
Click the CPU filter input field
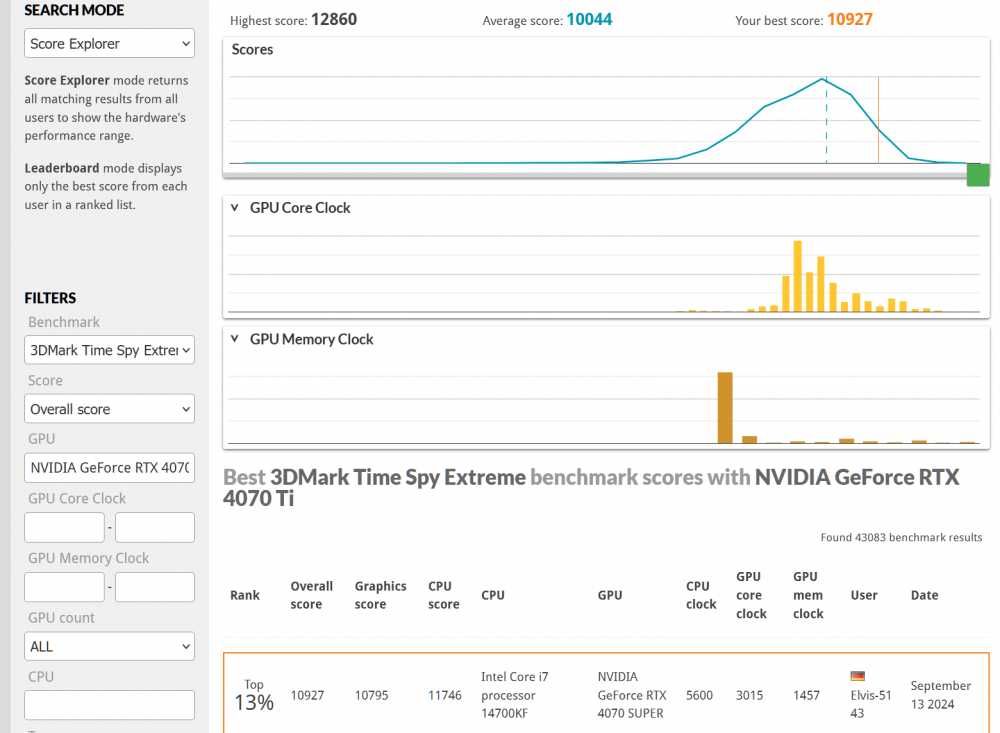[x=109, y=705]
